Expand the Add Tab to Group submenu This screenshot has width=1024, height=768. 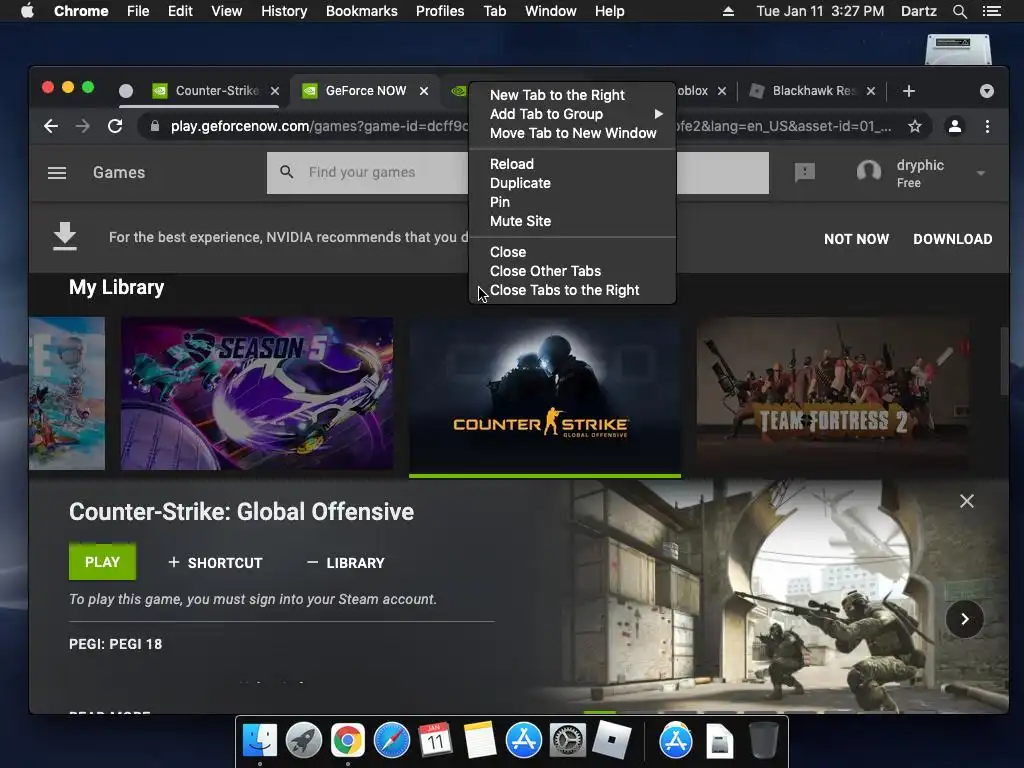(x=572, y=114)
